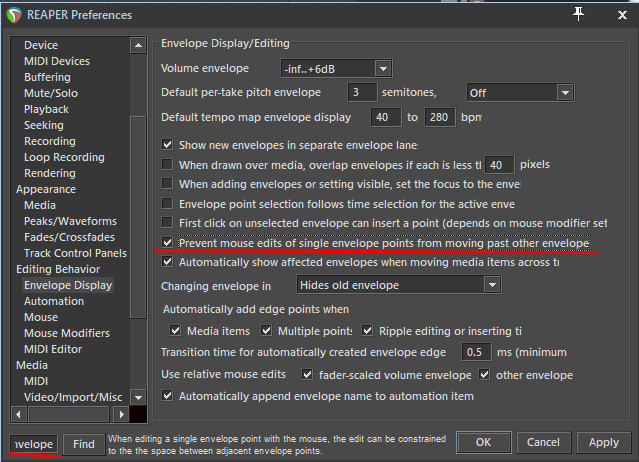639x462 pixels.
Task: Click the OK button
Action: (483, 442)
